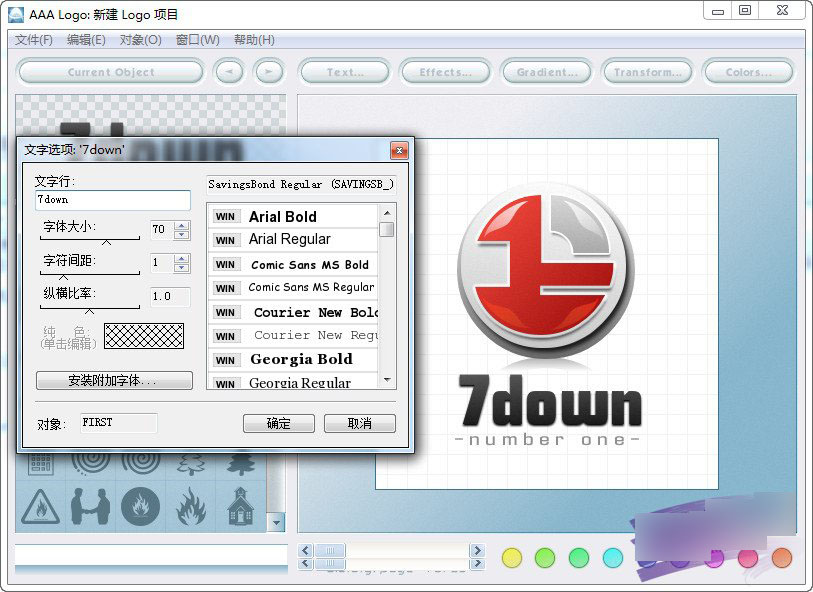Viewport: 813px width, 592px height.
Task: Open the 对象(O) menu
Action: point(141,40)
